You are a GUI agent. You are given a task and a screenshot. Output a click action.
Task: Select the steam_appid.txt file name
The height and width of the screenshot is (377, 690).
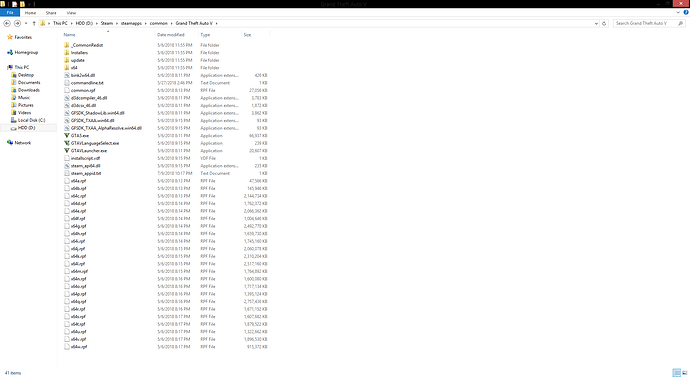86,173
